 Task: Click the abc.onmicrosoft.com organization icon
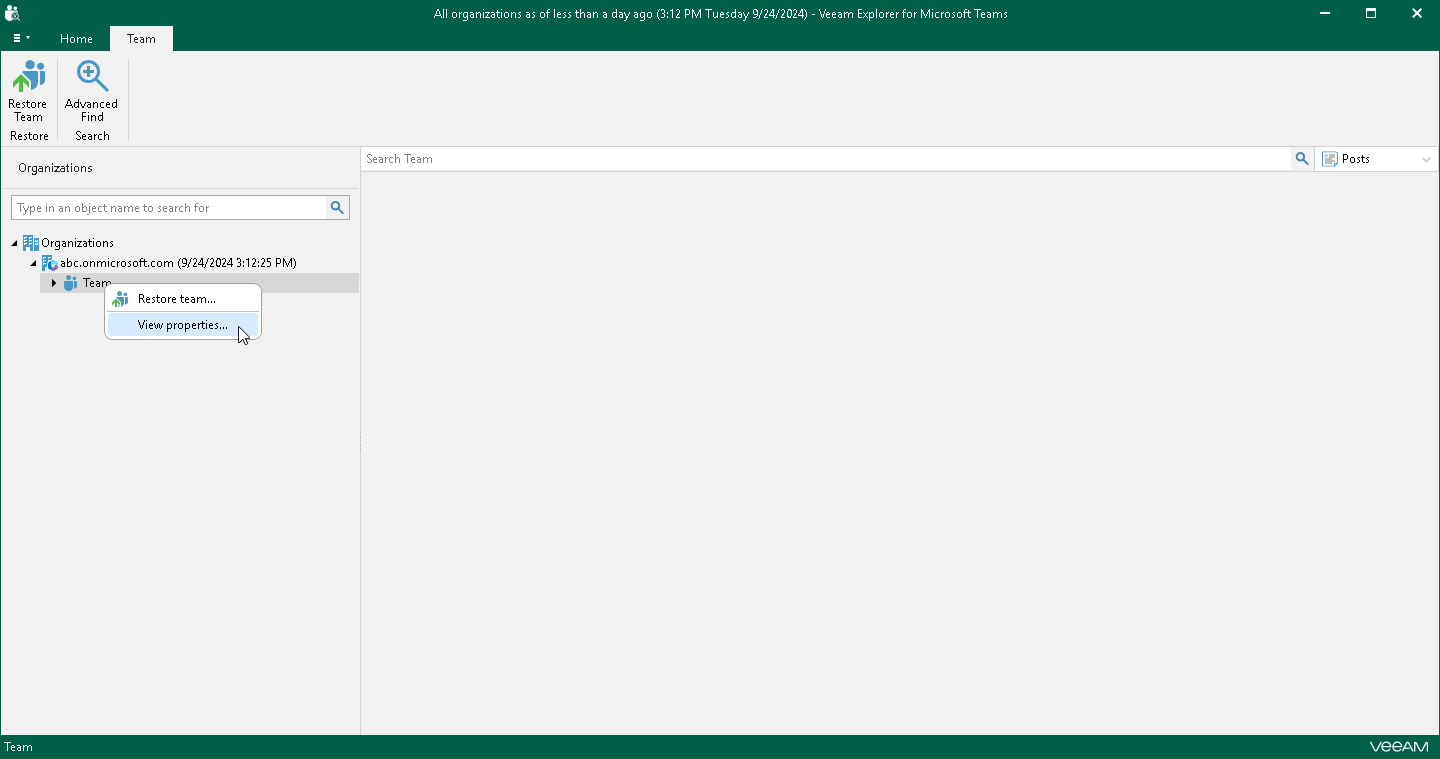click(x=49, y=263)
